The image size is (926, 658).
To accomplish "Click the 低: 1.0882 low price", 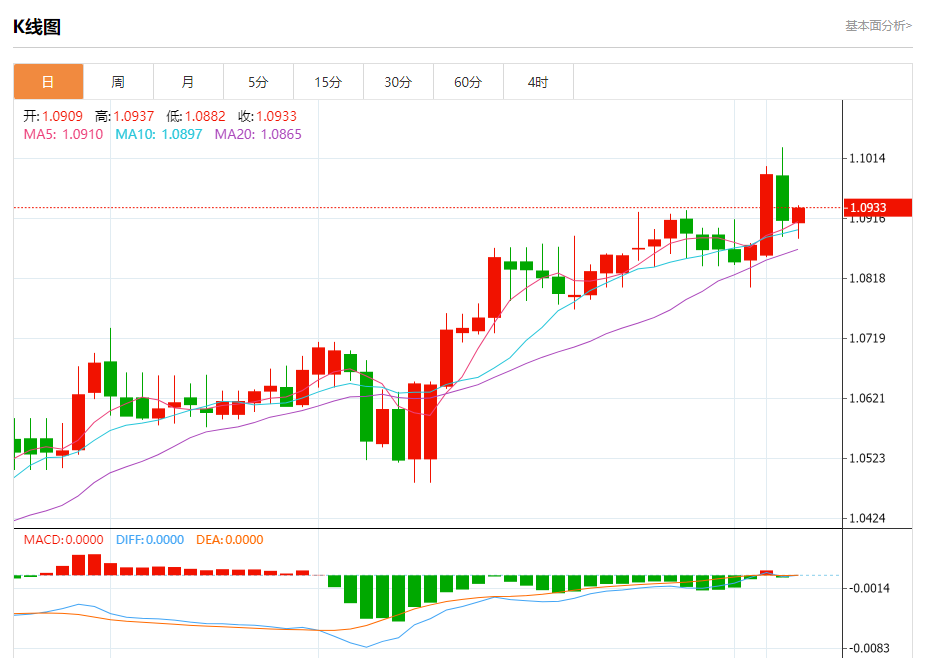I will click(x=196, y=116).
